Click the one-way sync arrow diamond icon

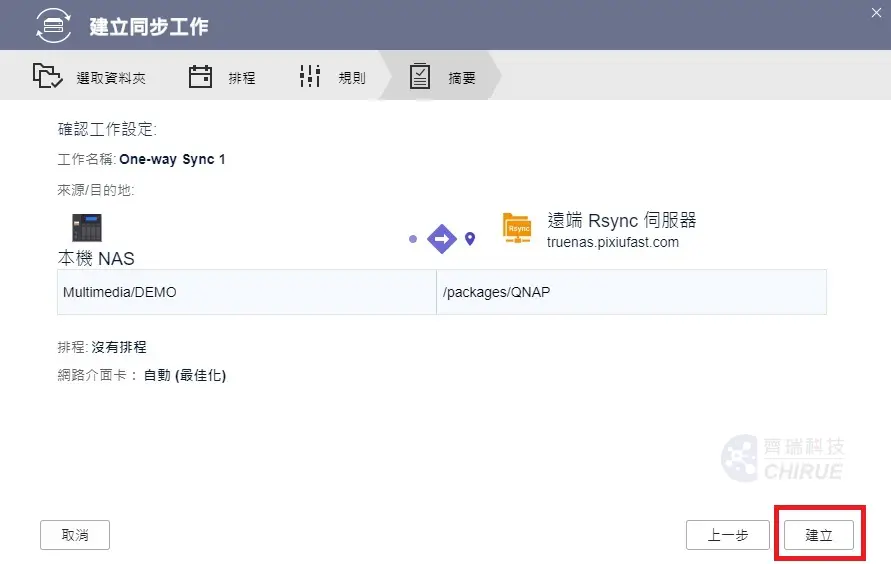(x=442, y=239)
